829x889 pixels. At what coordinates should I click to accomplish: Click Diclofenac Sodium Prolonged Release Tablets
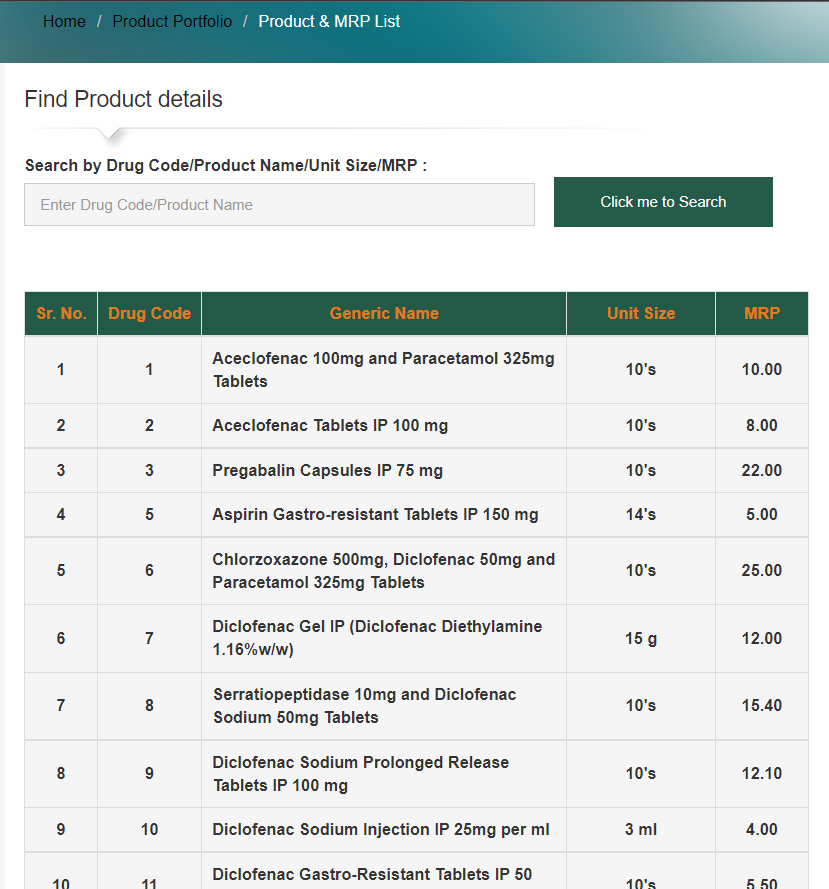coord(360,773)
